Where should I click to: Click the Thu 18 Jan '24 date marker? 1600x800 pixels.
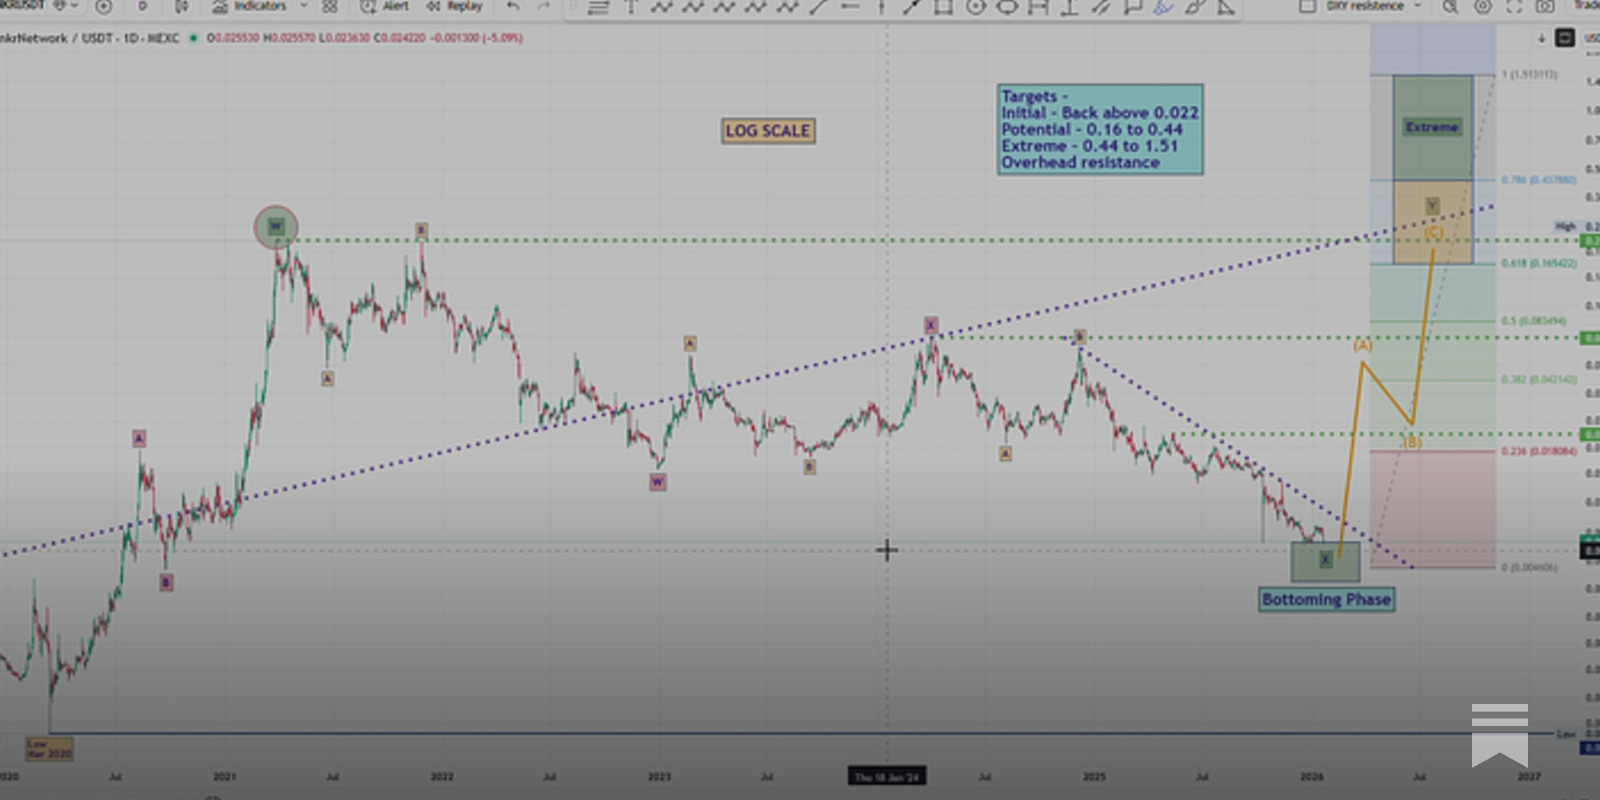[887, 777]
